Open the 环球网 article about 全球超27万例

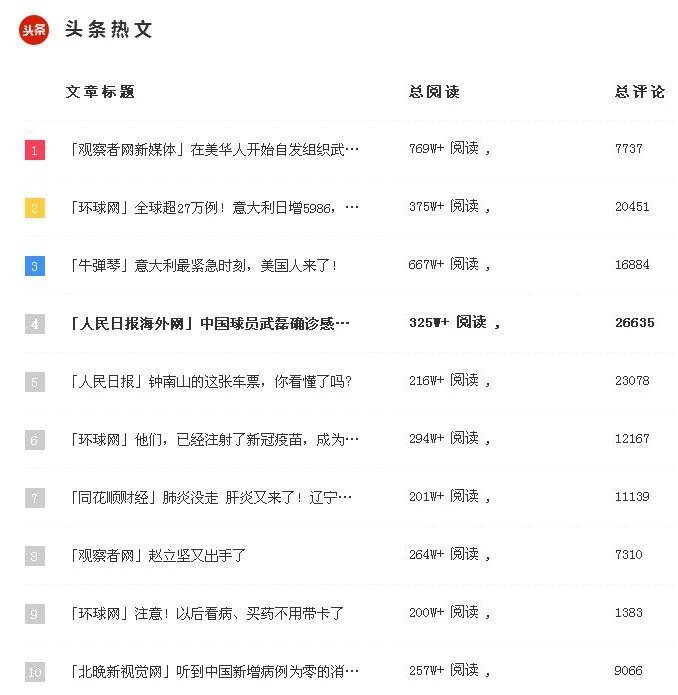[214, 207]
